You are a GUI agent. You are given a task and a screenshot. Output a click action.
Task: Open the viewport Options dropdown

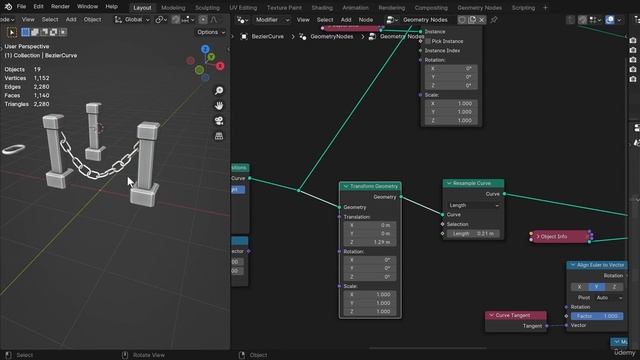[211, 32]
